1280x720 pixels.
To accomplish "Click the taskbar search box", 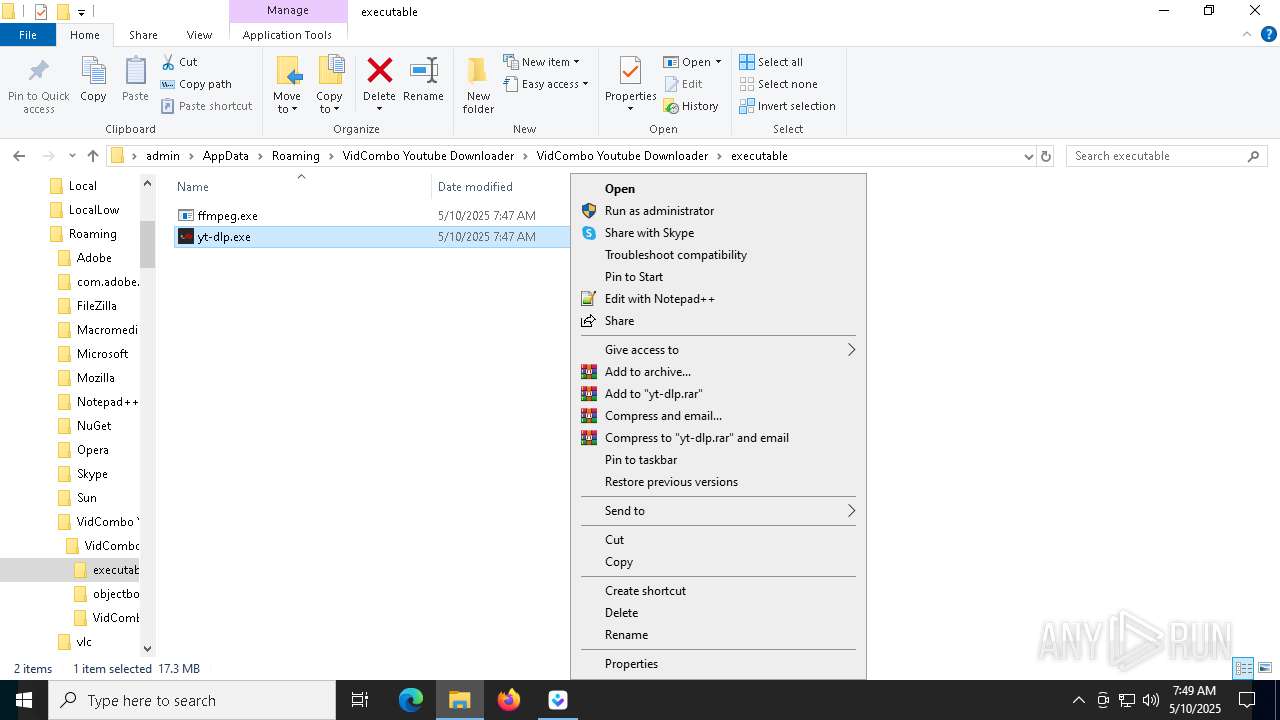I will [x=192, y=700].
